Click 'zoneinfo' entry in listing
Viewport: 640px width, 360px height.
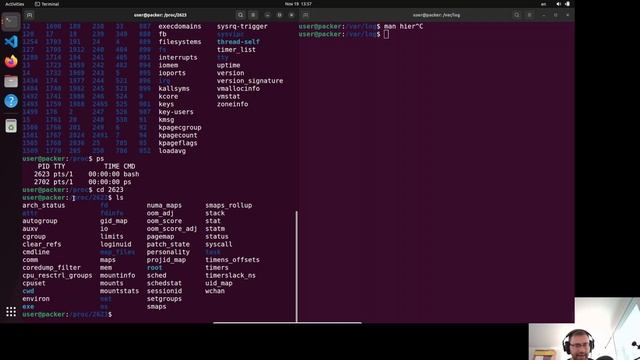(x=232, y=104)
